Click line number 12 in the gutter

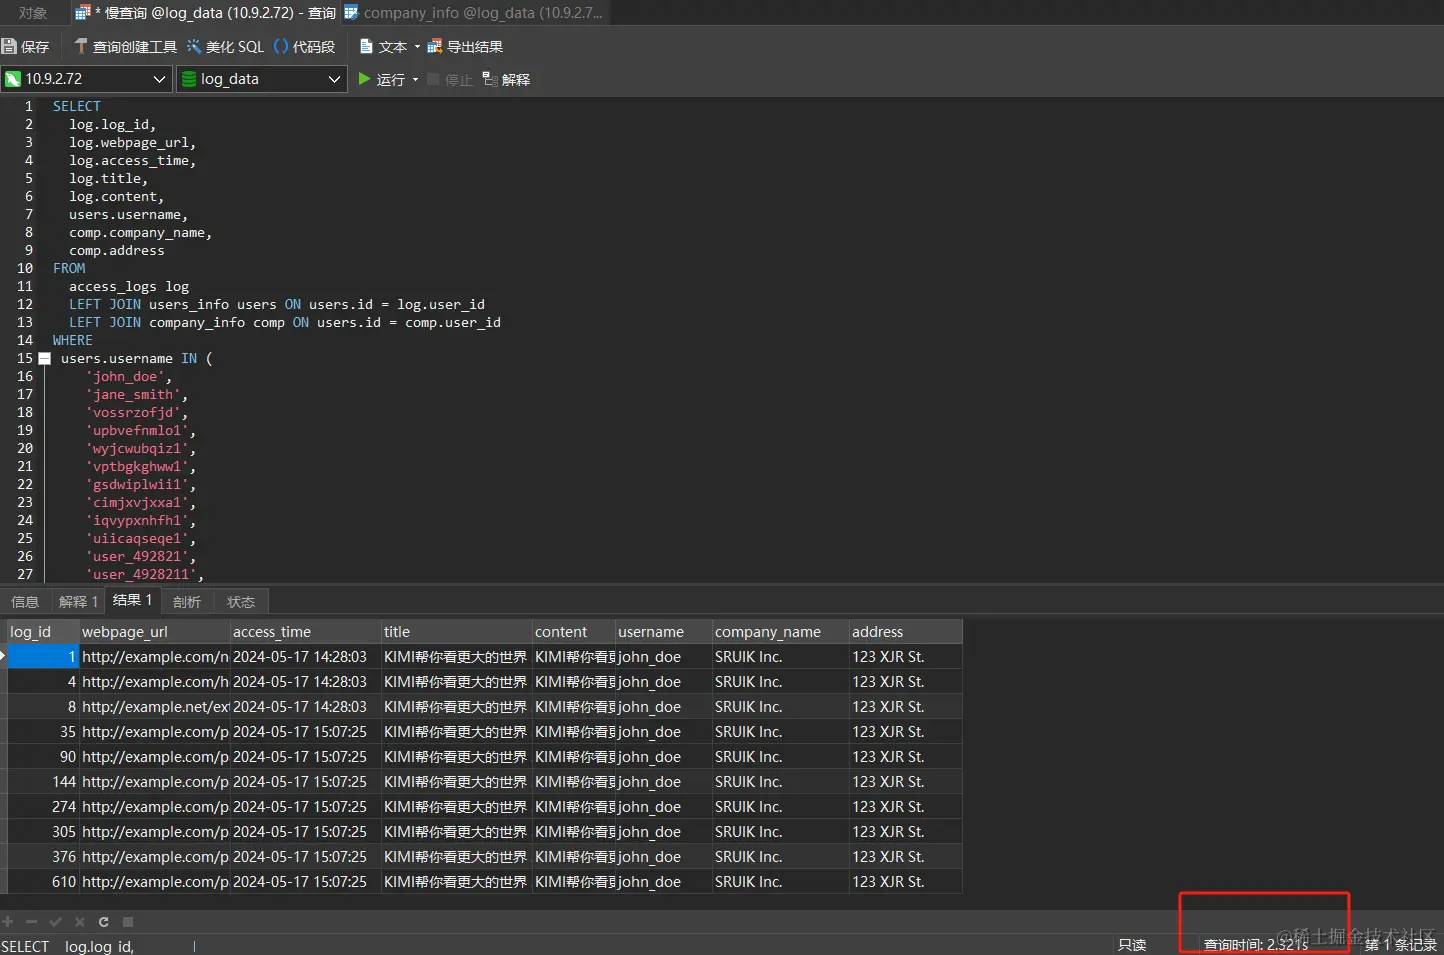coord(25,304)
